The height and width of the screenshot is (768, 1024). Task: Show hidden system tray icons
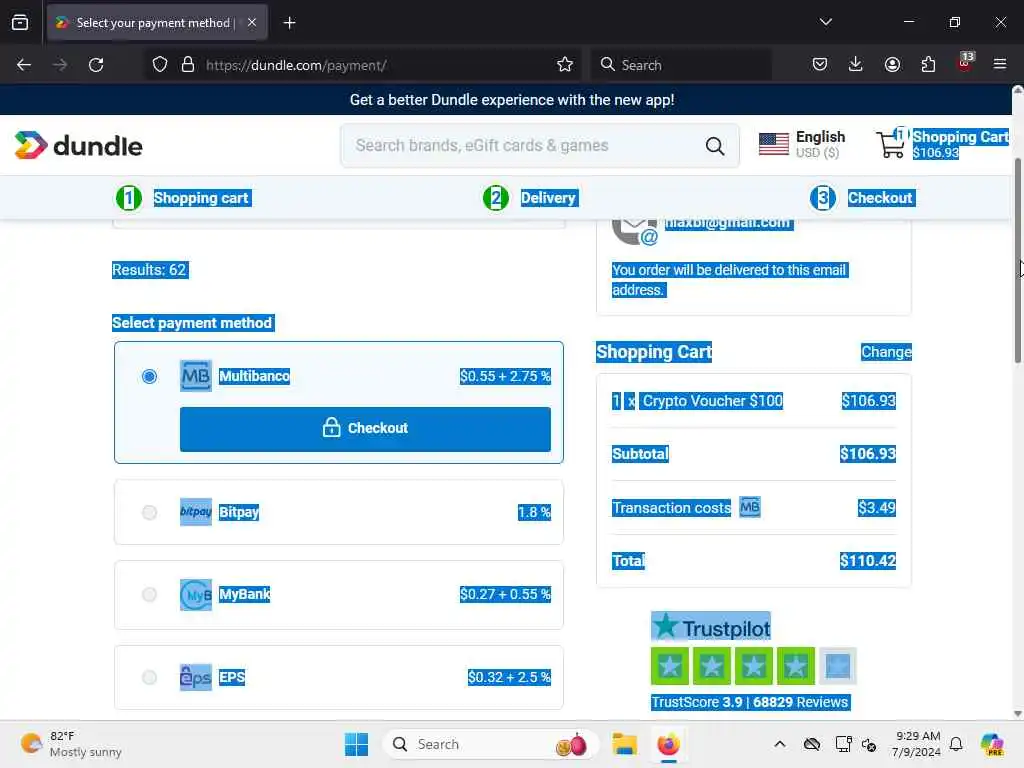780,744
